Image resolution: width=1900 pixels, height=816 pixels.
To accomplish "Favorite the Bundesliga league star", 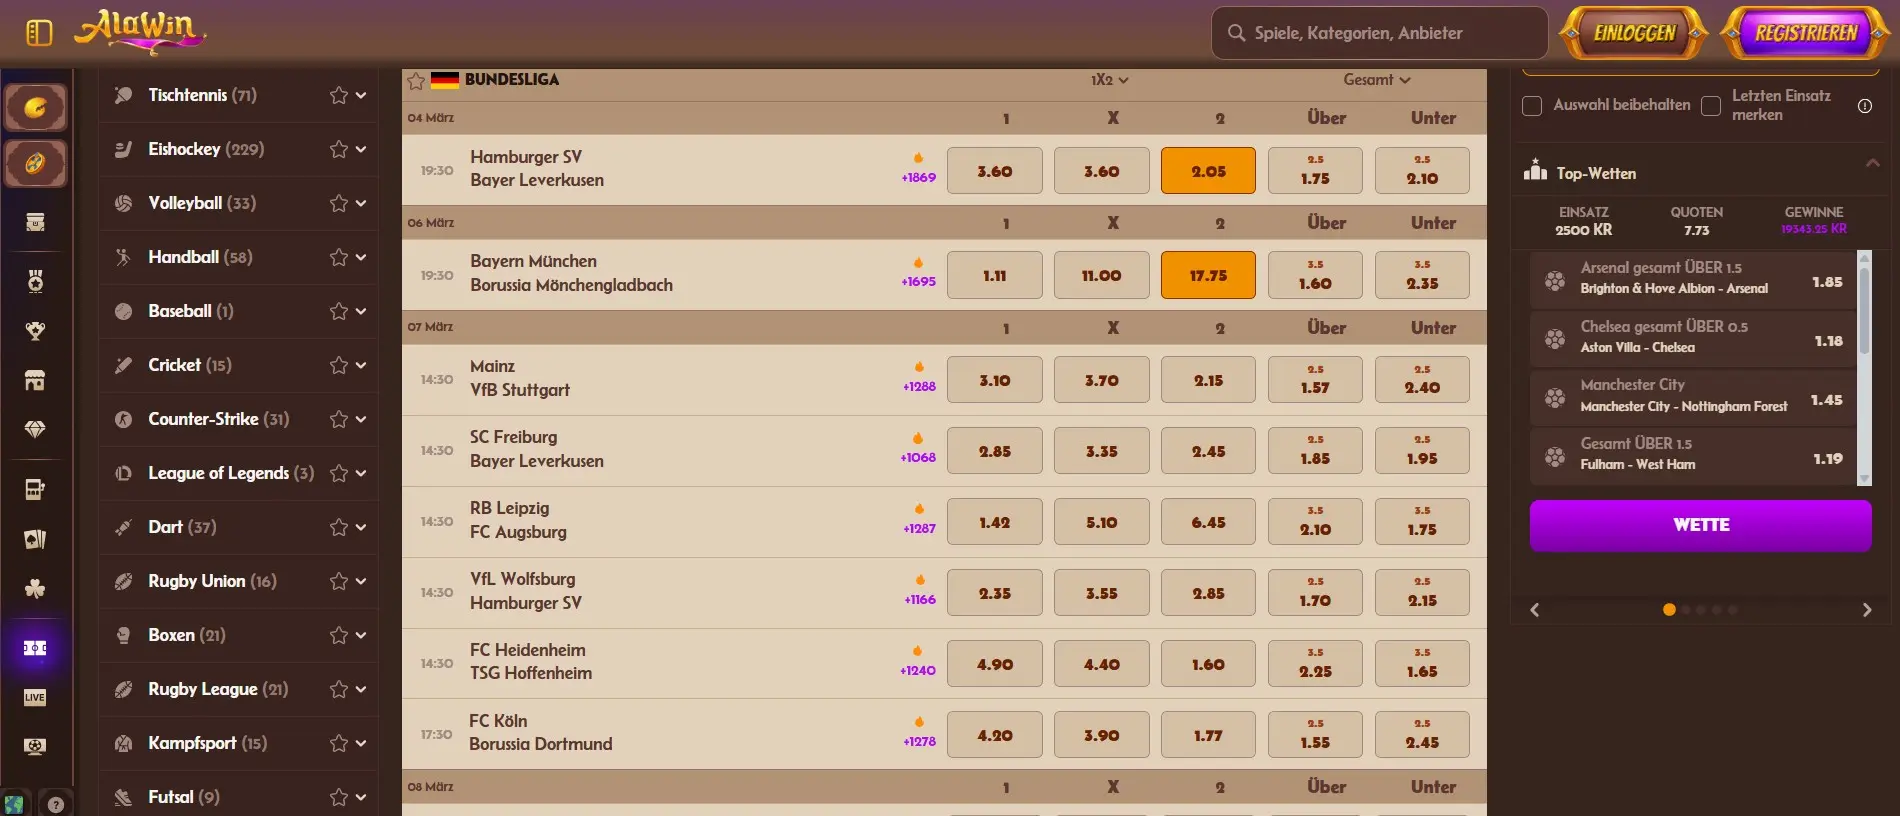I will [416, 80].
